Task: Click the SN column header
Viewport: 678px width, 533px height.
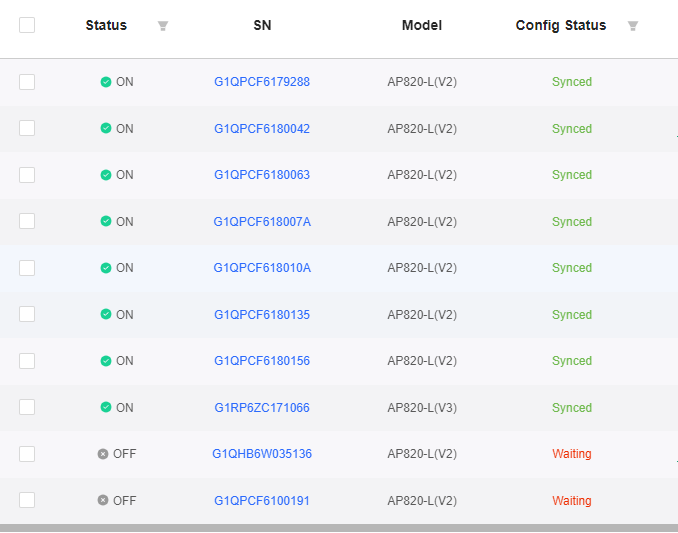Action: click(x=262, y=25)
